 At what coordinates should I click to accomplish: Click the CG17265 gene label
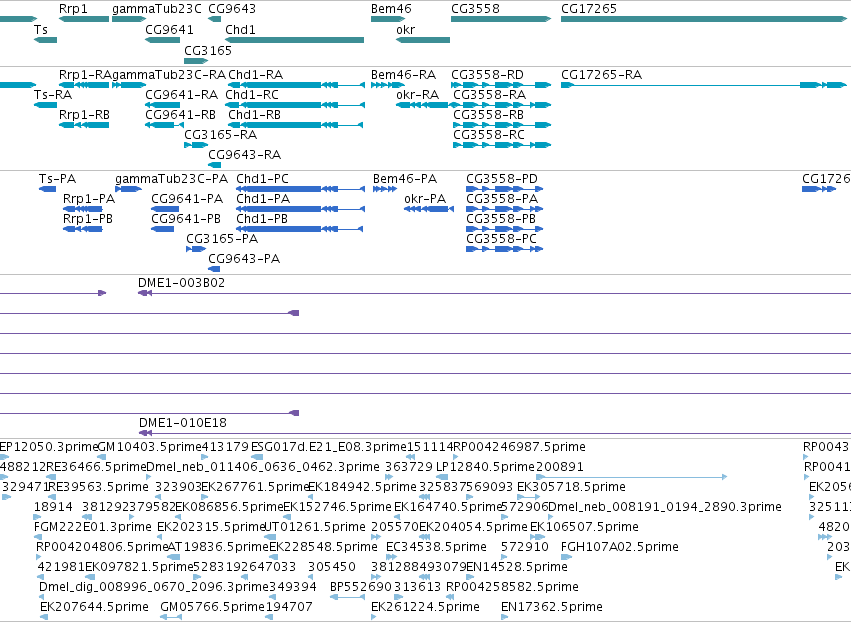589,9
